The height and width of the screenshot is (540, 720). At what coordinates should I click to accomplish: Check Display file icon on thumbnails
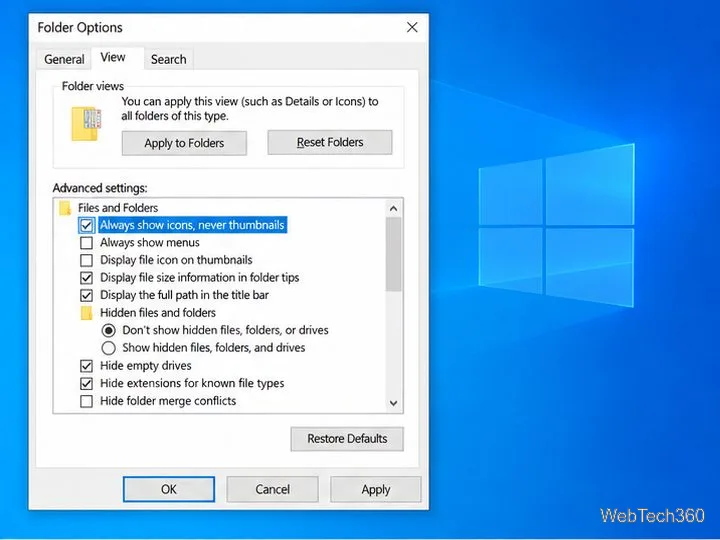[86, 260]
